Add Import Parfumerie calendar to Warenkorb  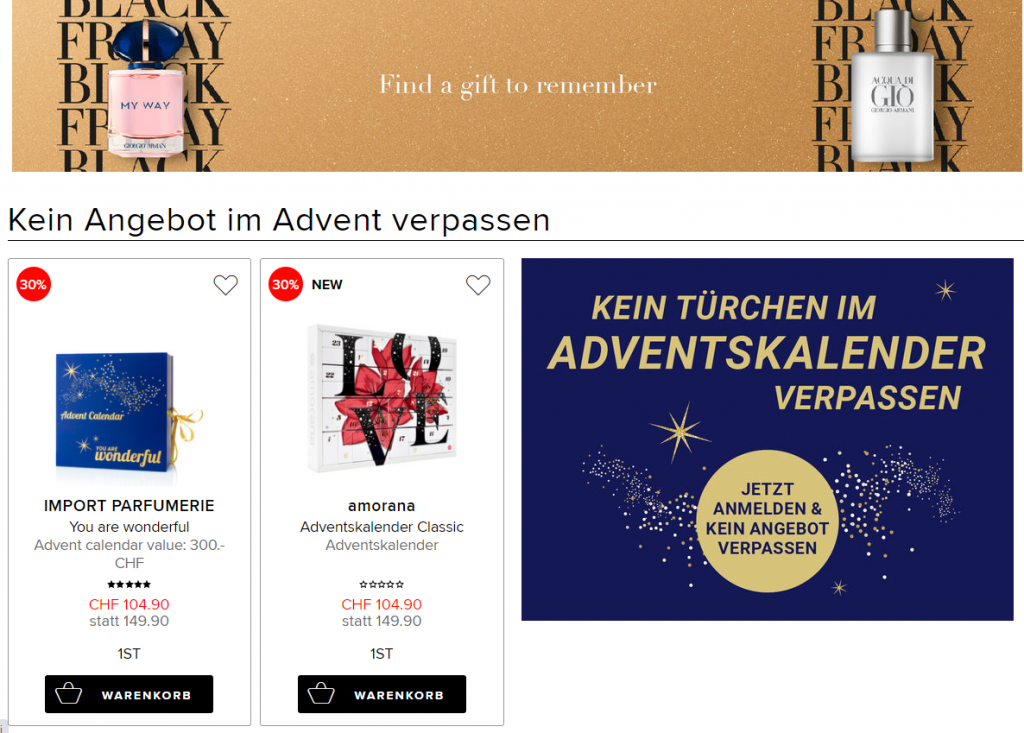point(129,694)
